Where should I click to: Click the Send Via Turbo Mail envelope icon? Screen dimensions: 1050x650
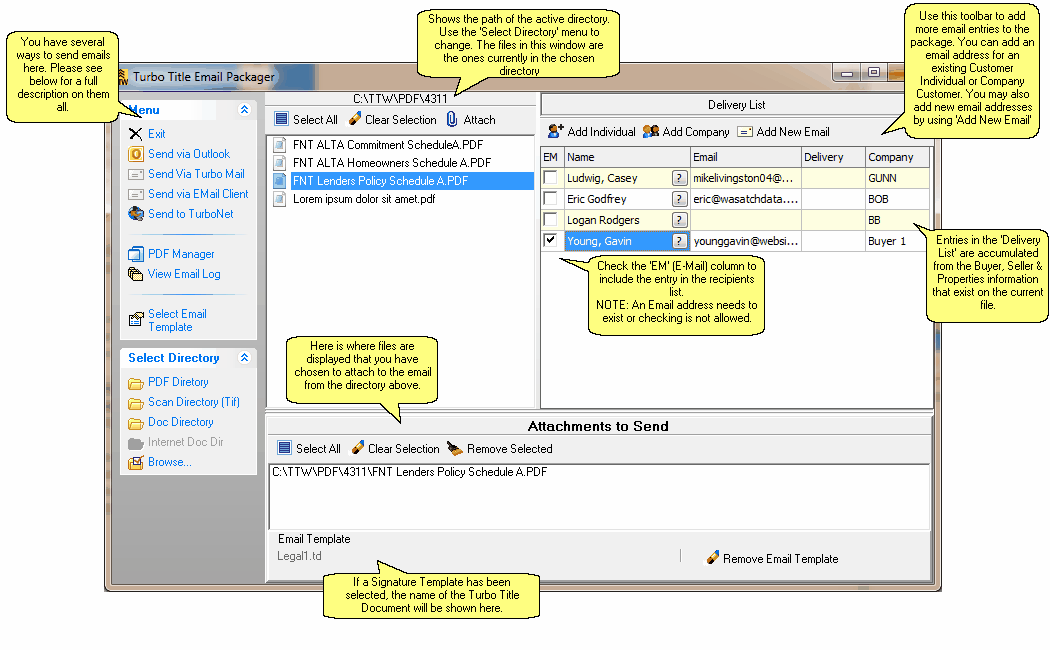click(x=136, y=174)
